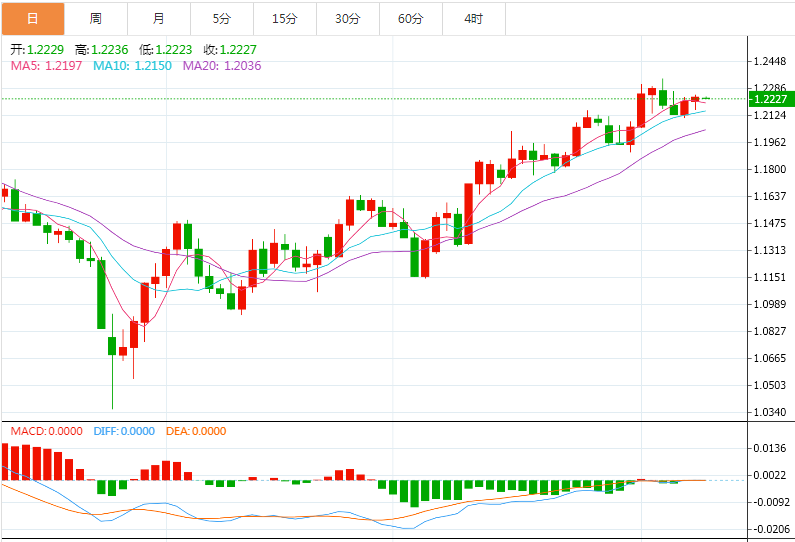Open the 15分 timeframe tab
Viewport: 795px width, 542px height.
(x=284, y=19)
